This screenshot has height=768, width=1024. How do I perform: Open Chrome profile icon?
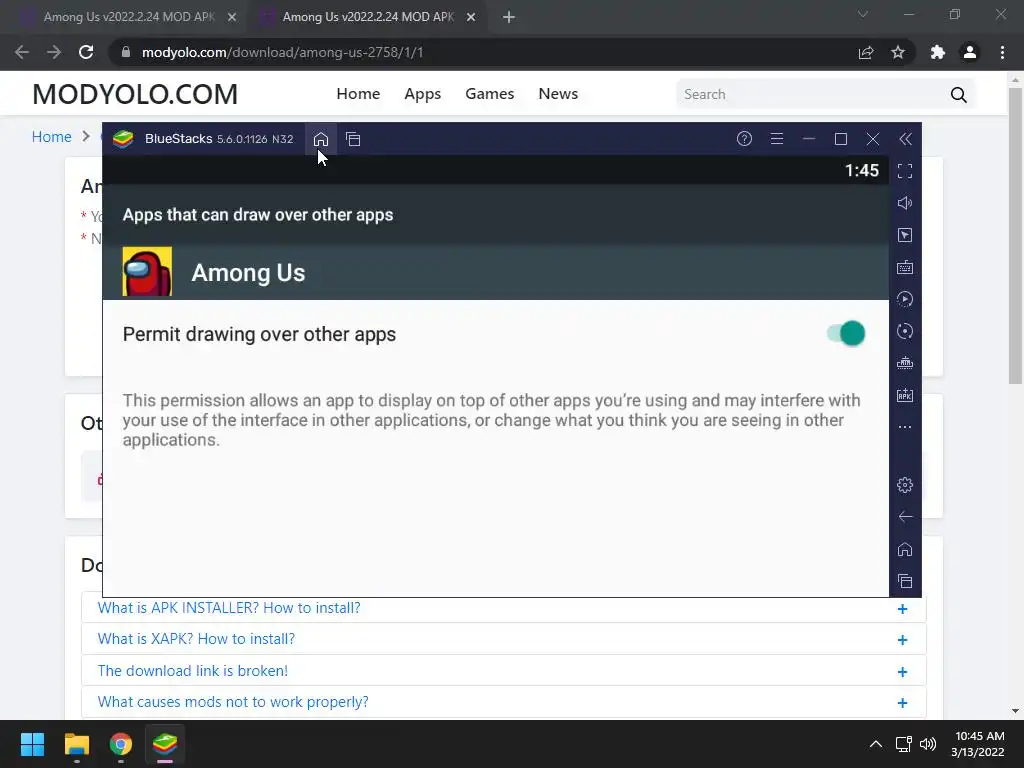point(970,52)
